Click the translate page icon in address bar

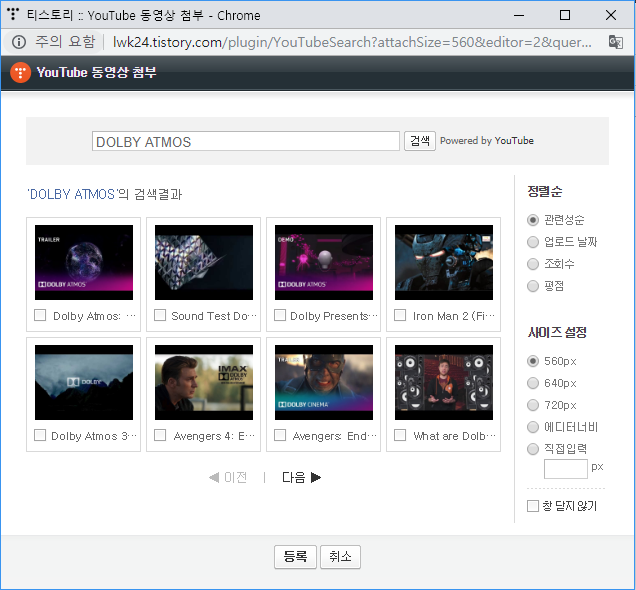click(x=616, y=42)
